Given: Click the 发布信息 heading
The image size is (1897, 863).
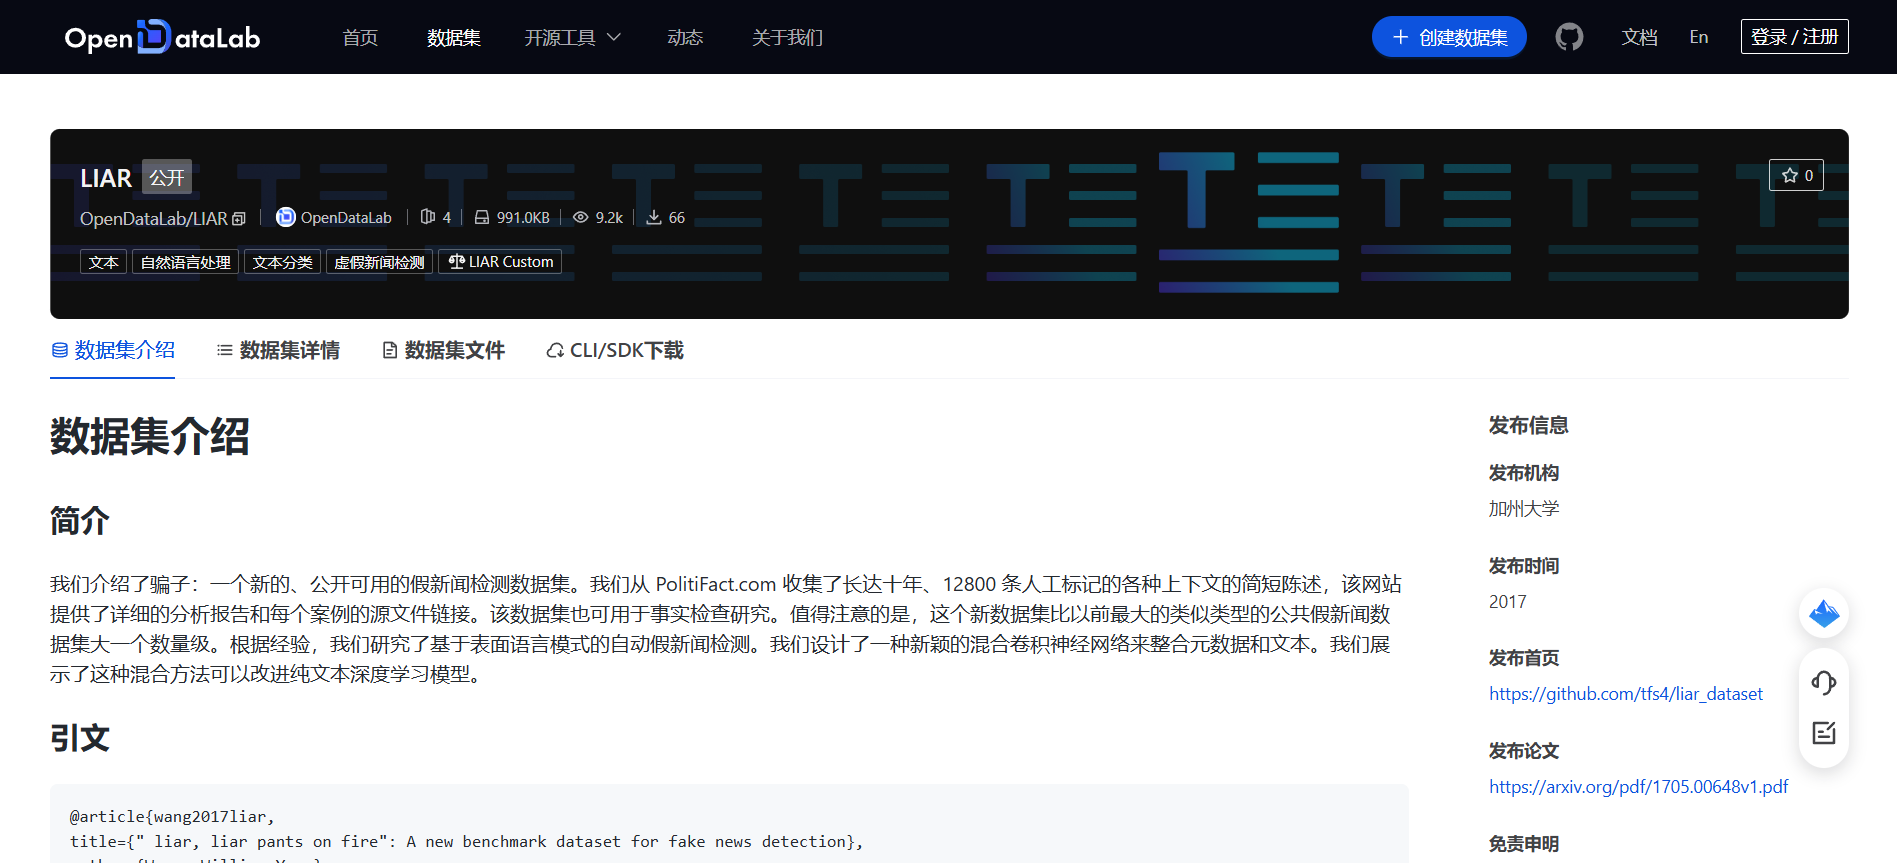Looking at the screenshot, I should click(1529, 426).
